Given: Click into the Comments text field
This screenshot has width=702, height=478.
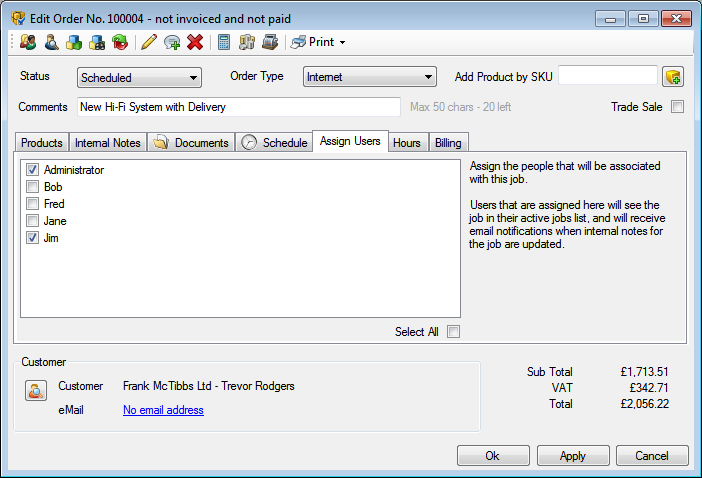Looking at the screenshot, I should tap(238, 107).
